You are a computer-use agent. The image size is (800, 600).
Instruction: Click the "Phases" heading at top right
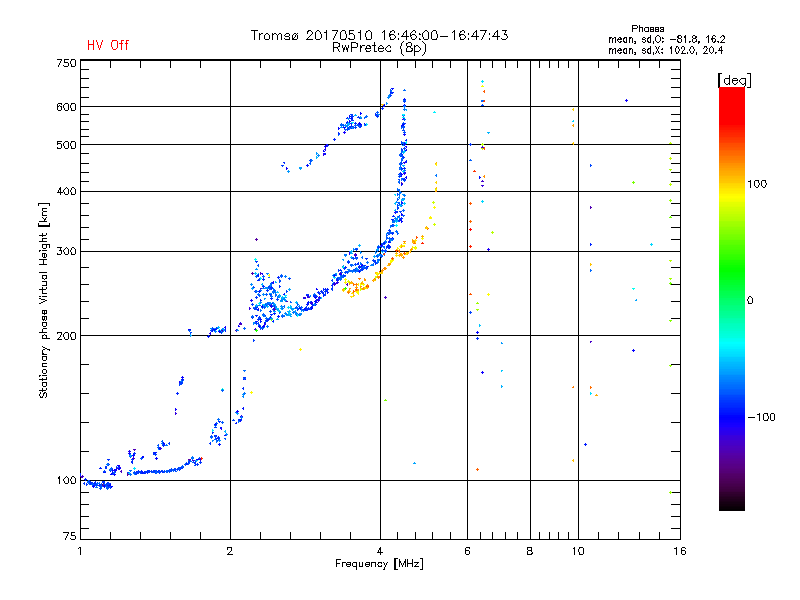point(647,29)
